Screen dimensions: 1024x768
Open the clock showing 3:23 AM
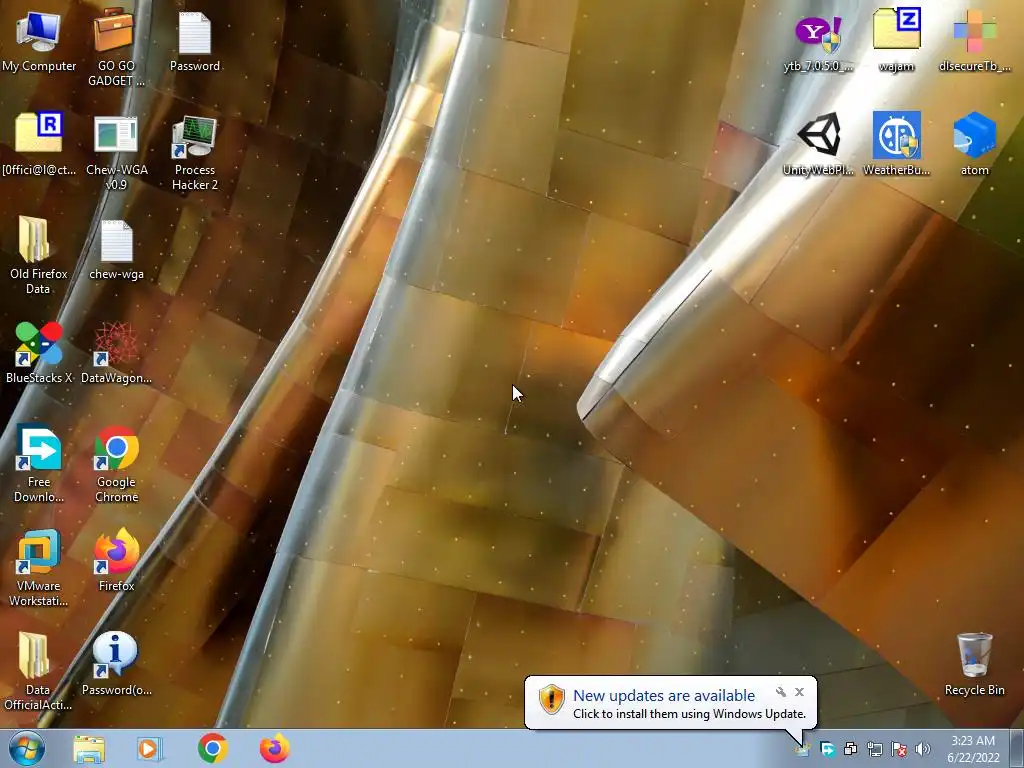point(973,749)
